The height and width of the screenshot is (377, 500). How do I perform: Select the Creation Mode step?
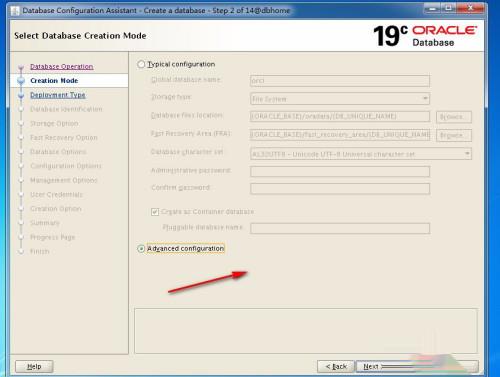tap(54, 81)
